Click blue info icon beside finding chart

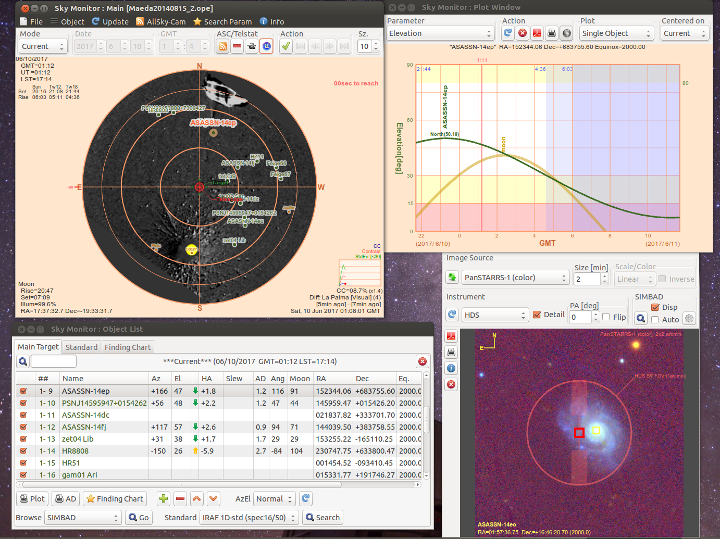[451, 368]
